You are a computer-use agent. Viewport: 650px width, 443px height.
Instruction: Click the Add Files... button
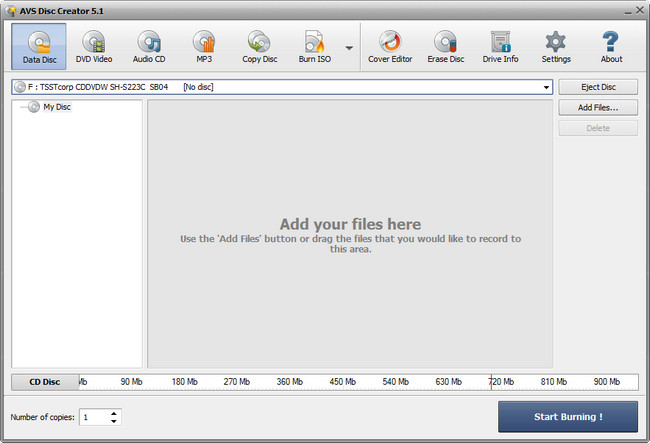[x=597, y=107]
